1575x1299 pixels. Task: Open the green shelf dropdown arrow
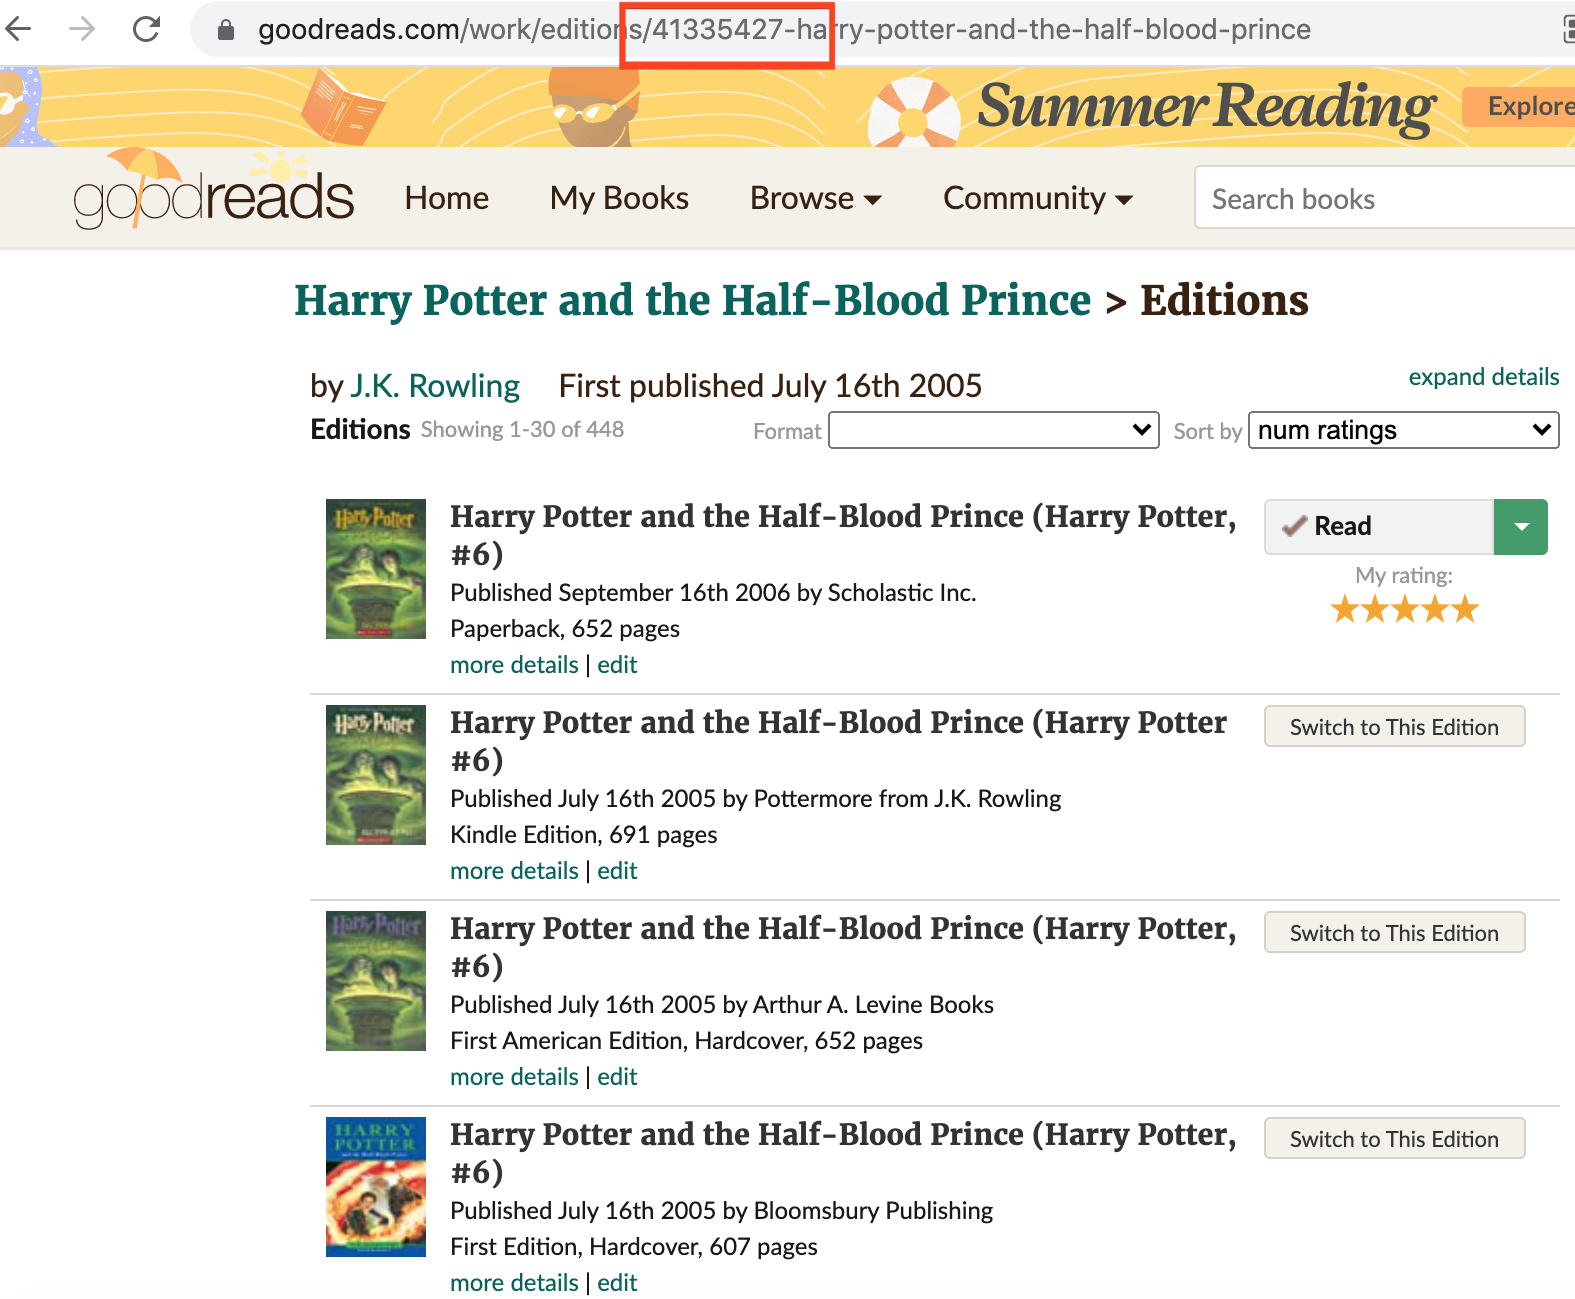tap(1521, 527)
